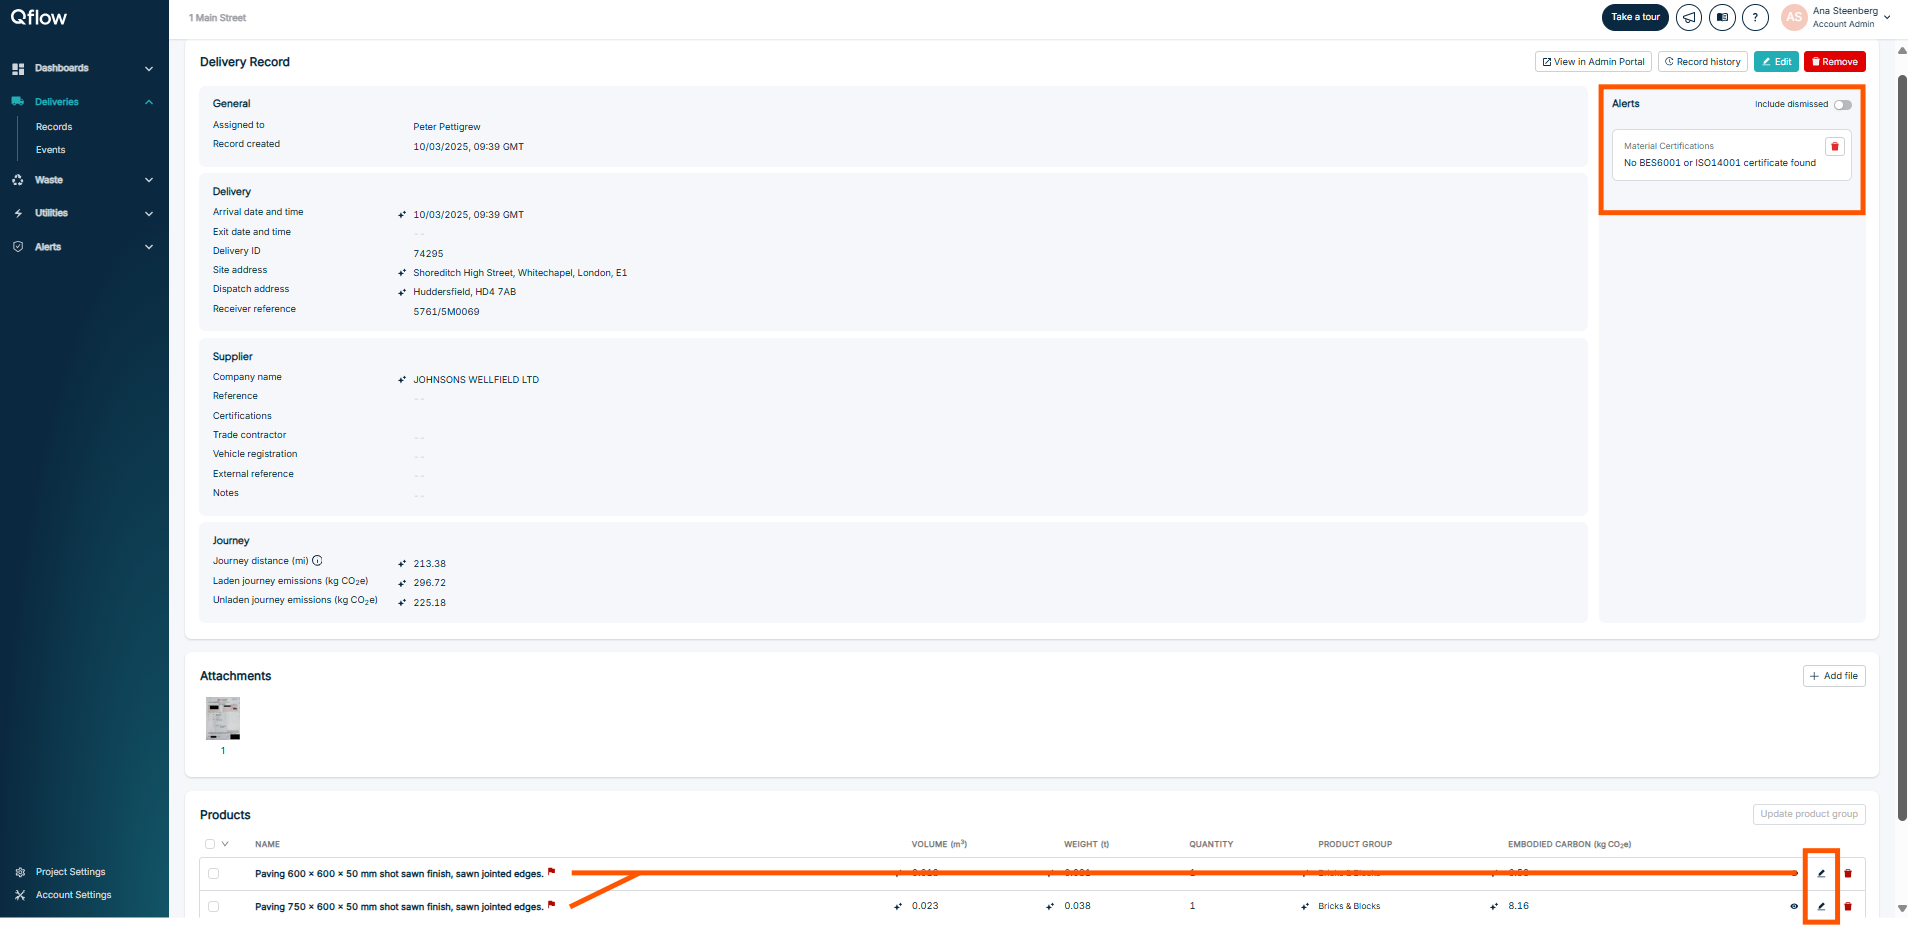This screenshot has height=925, width=1908.
Task: Expand the Ana Steenberg account dropdown
Action: pos(1888,15)
